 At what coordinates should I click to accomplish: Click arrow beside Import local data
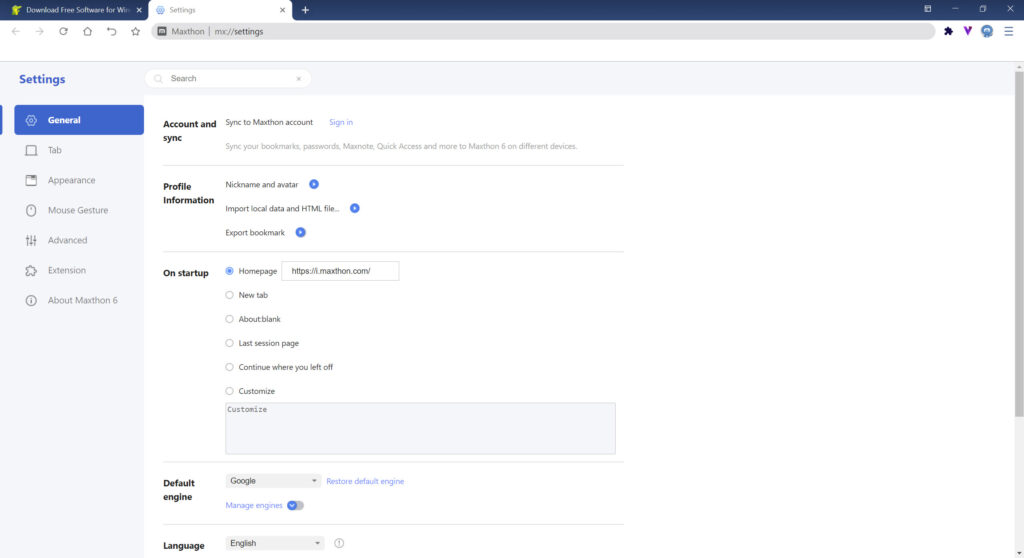click(x=354, y=209)
